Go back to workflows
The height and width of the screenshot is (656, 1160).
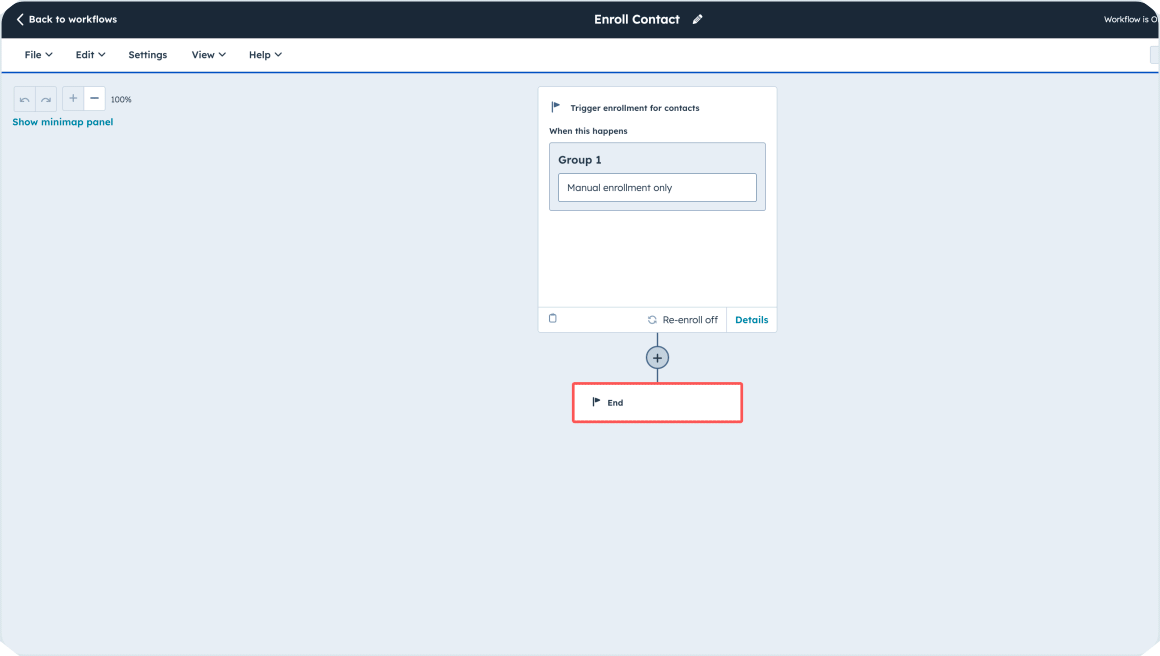pos(67,19)
